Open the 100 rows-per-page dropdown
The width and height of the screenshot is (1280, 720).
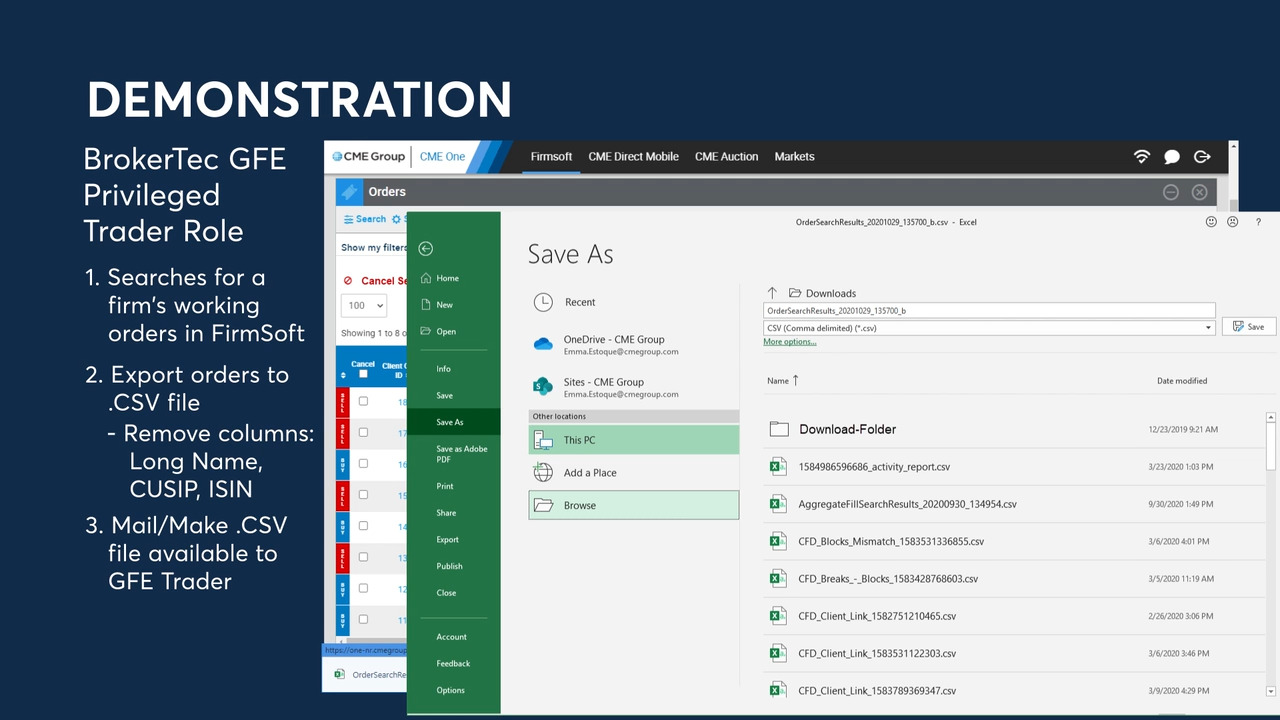point(364,306)
